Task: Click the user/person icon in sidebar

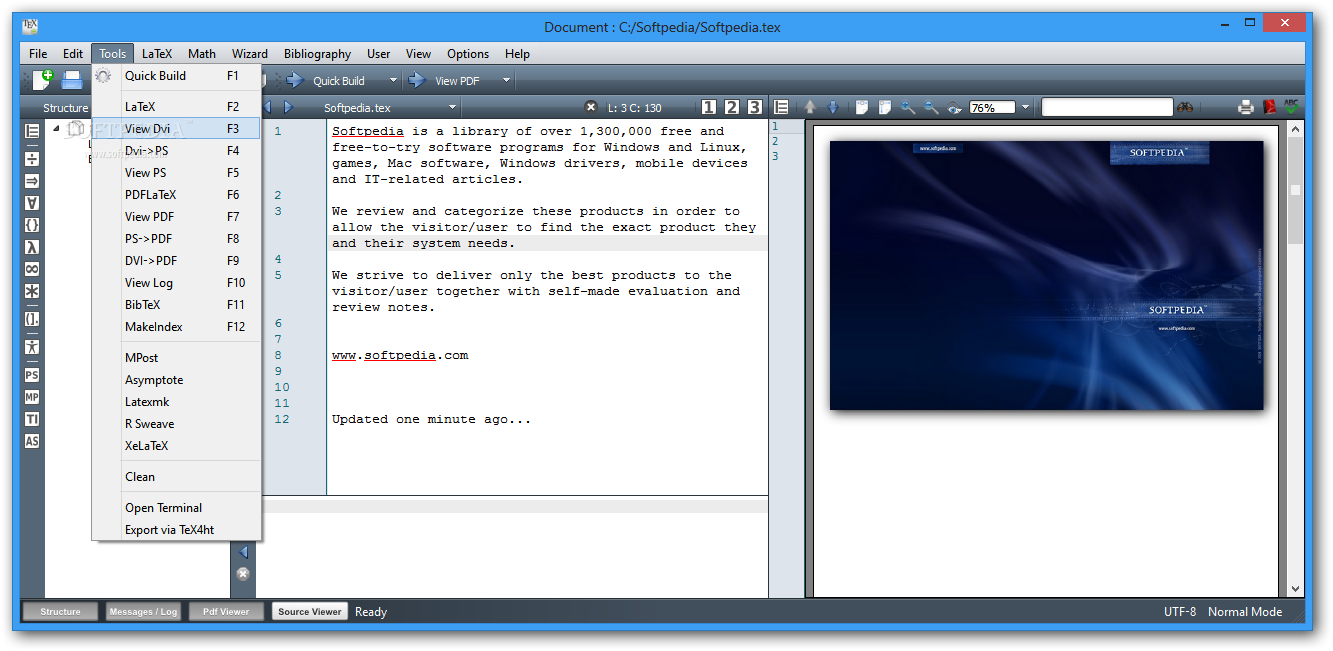Action: (x=32, y=347)
